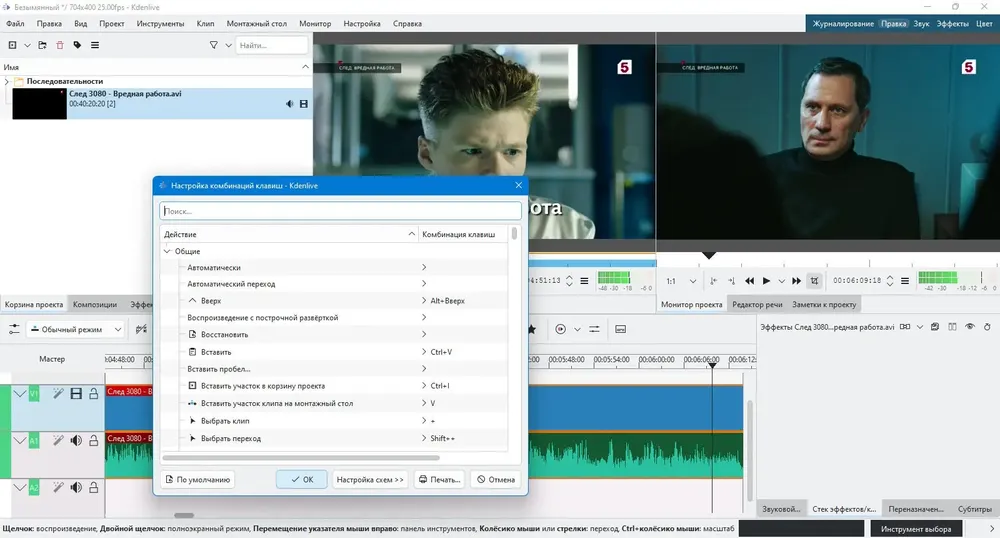
Task: Click the play button in project monitor
Action: point(767,280)
